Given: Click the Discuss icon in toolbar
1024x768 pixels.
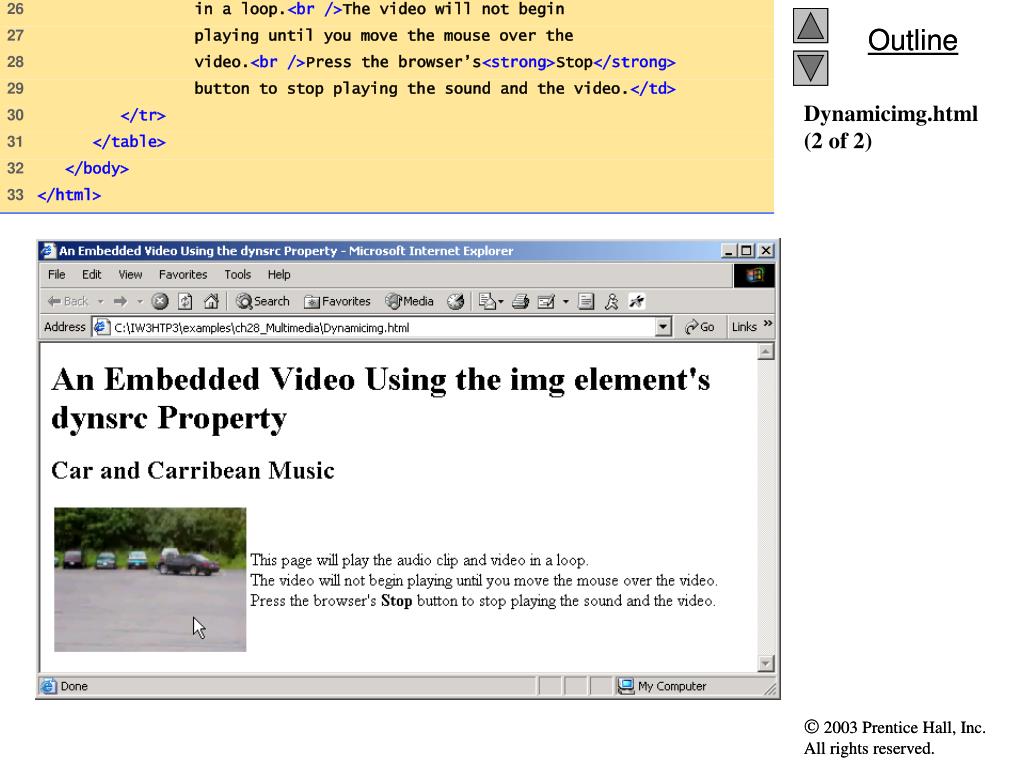Looking at the screenshot, I should 586,301.
